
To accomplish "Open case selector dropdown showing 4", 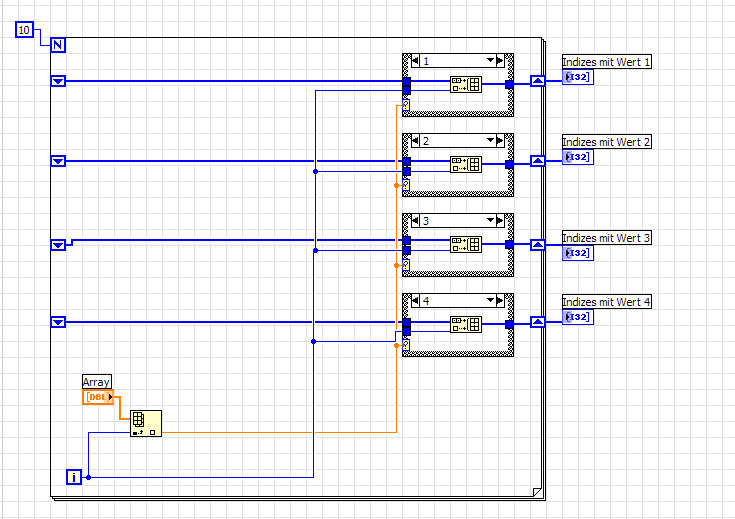I will click(490, 301).
